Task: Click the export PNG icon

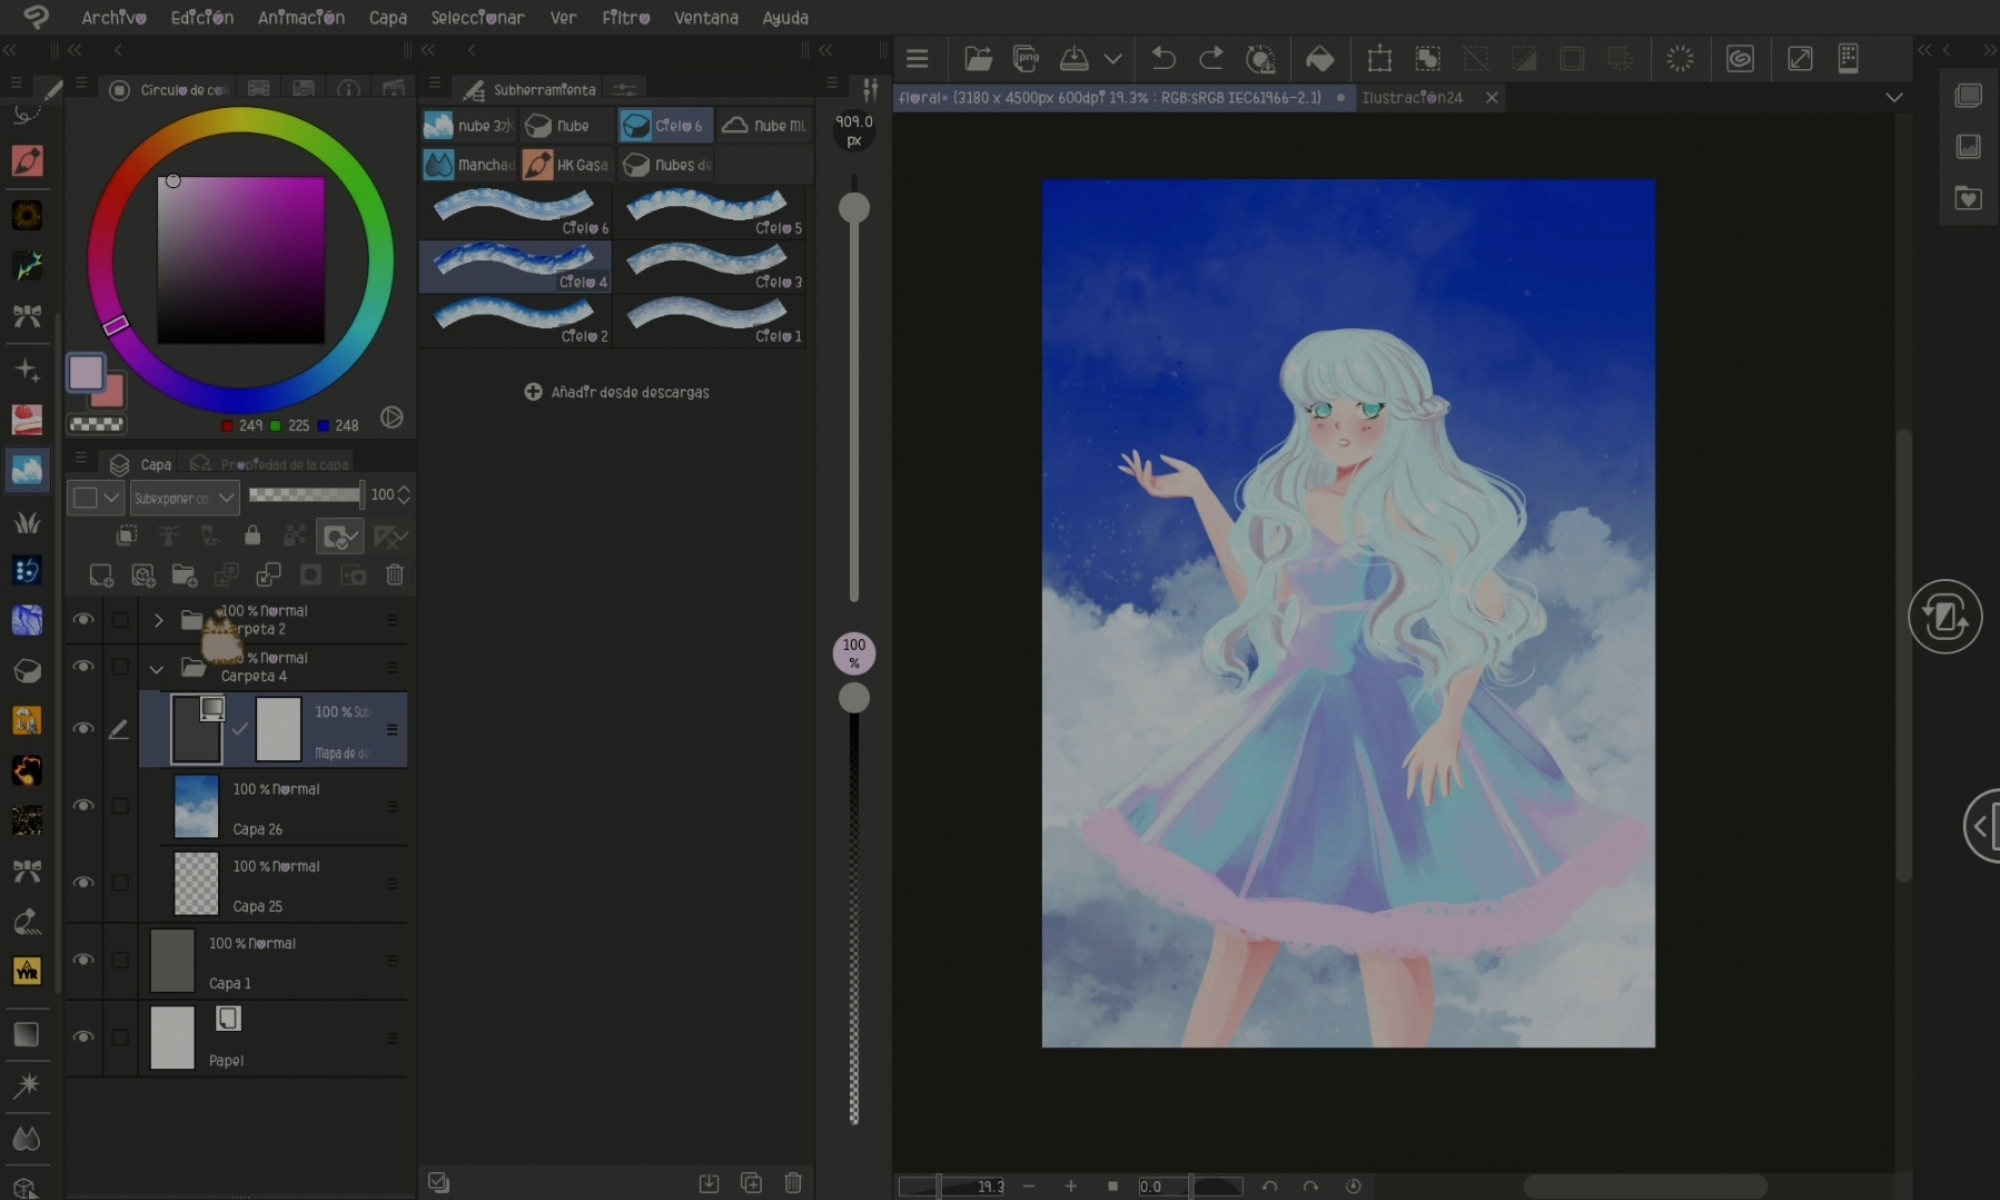Action: click(x=1026, y=59)
